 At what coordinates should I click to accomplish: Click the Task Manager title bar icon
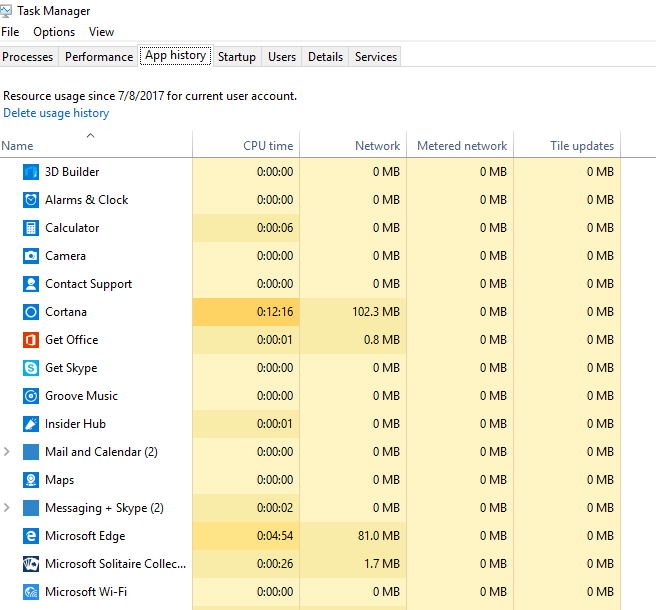pyautogui.click(x=6, y=11)
